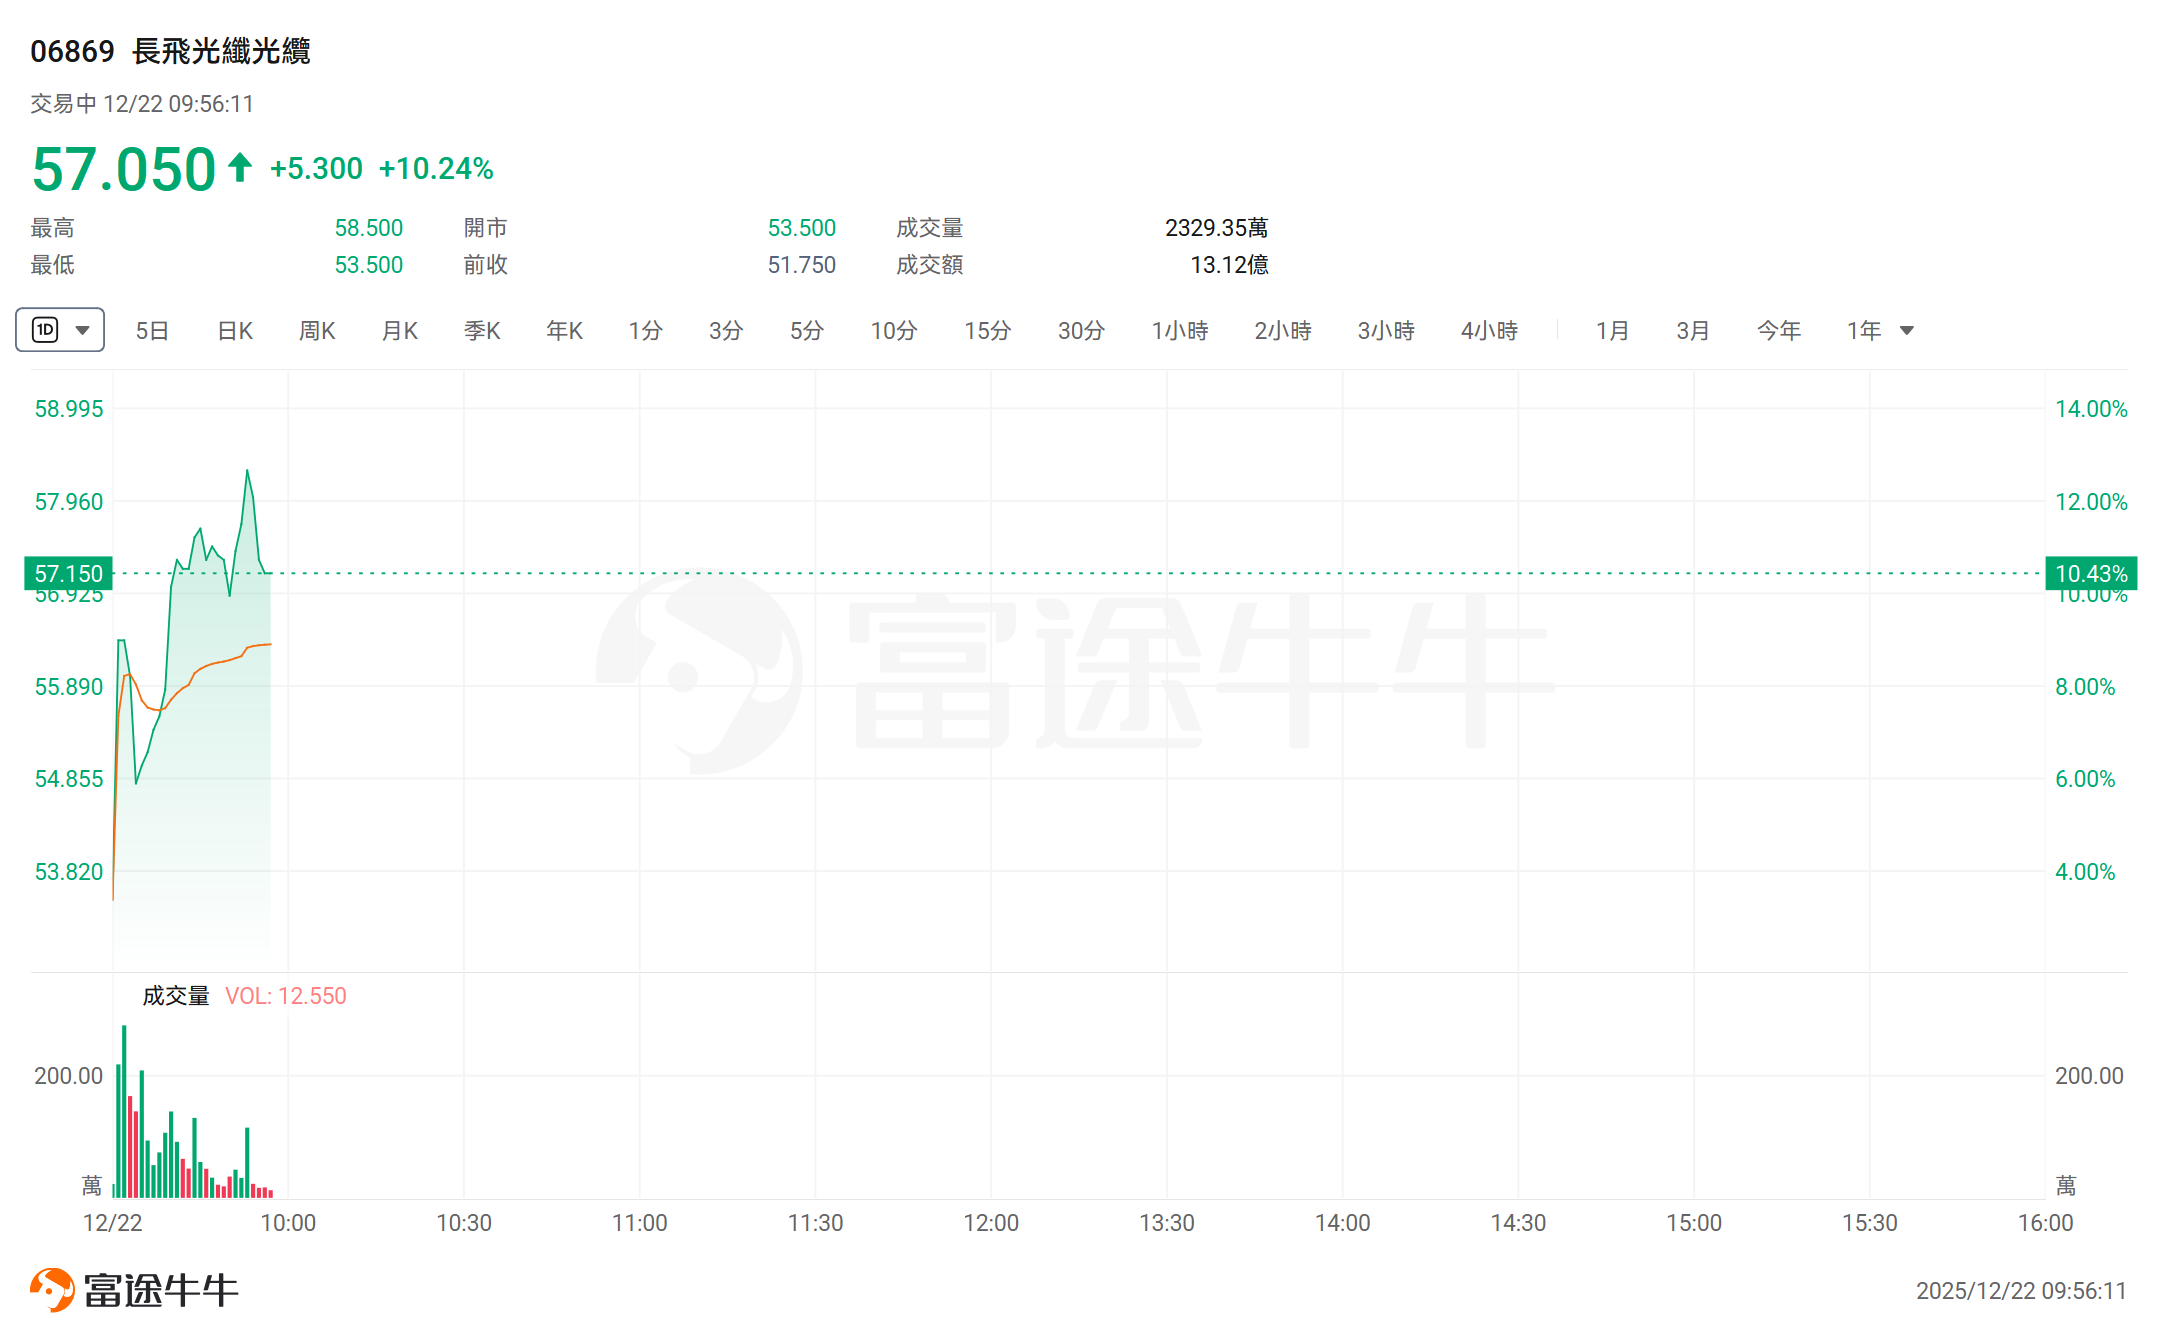The image size is (2158, 1341).
Task: Show the 今年 year-to-date range
Action: pos(1778,331)
